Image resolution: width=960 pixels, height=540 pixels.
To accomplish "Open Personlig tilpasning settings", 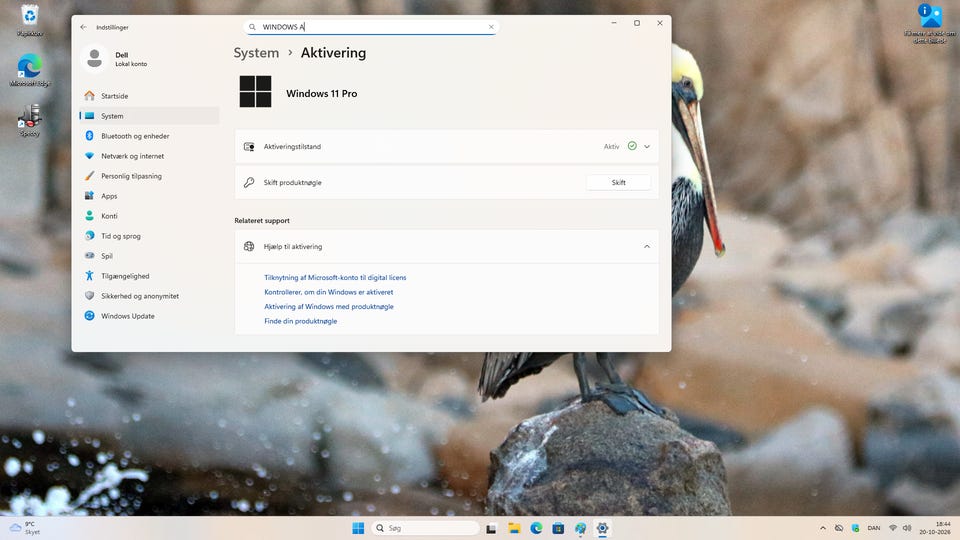I will tap(149, 176).
